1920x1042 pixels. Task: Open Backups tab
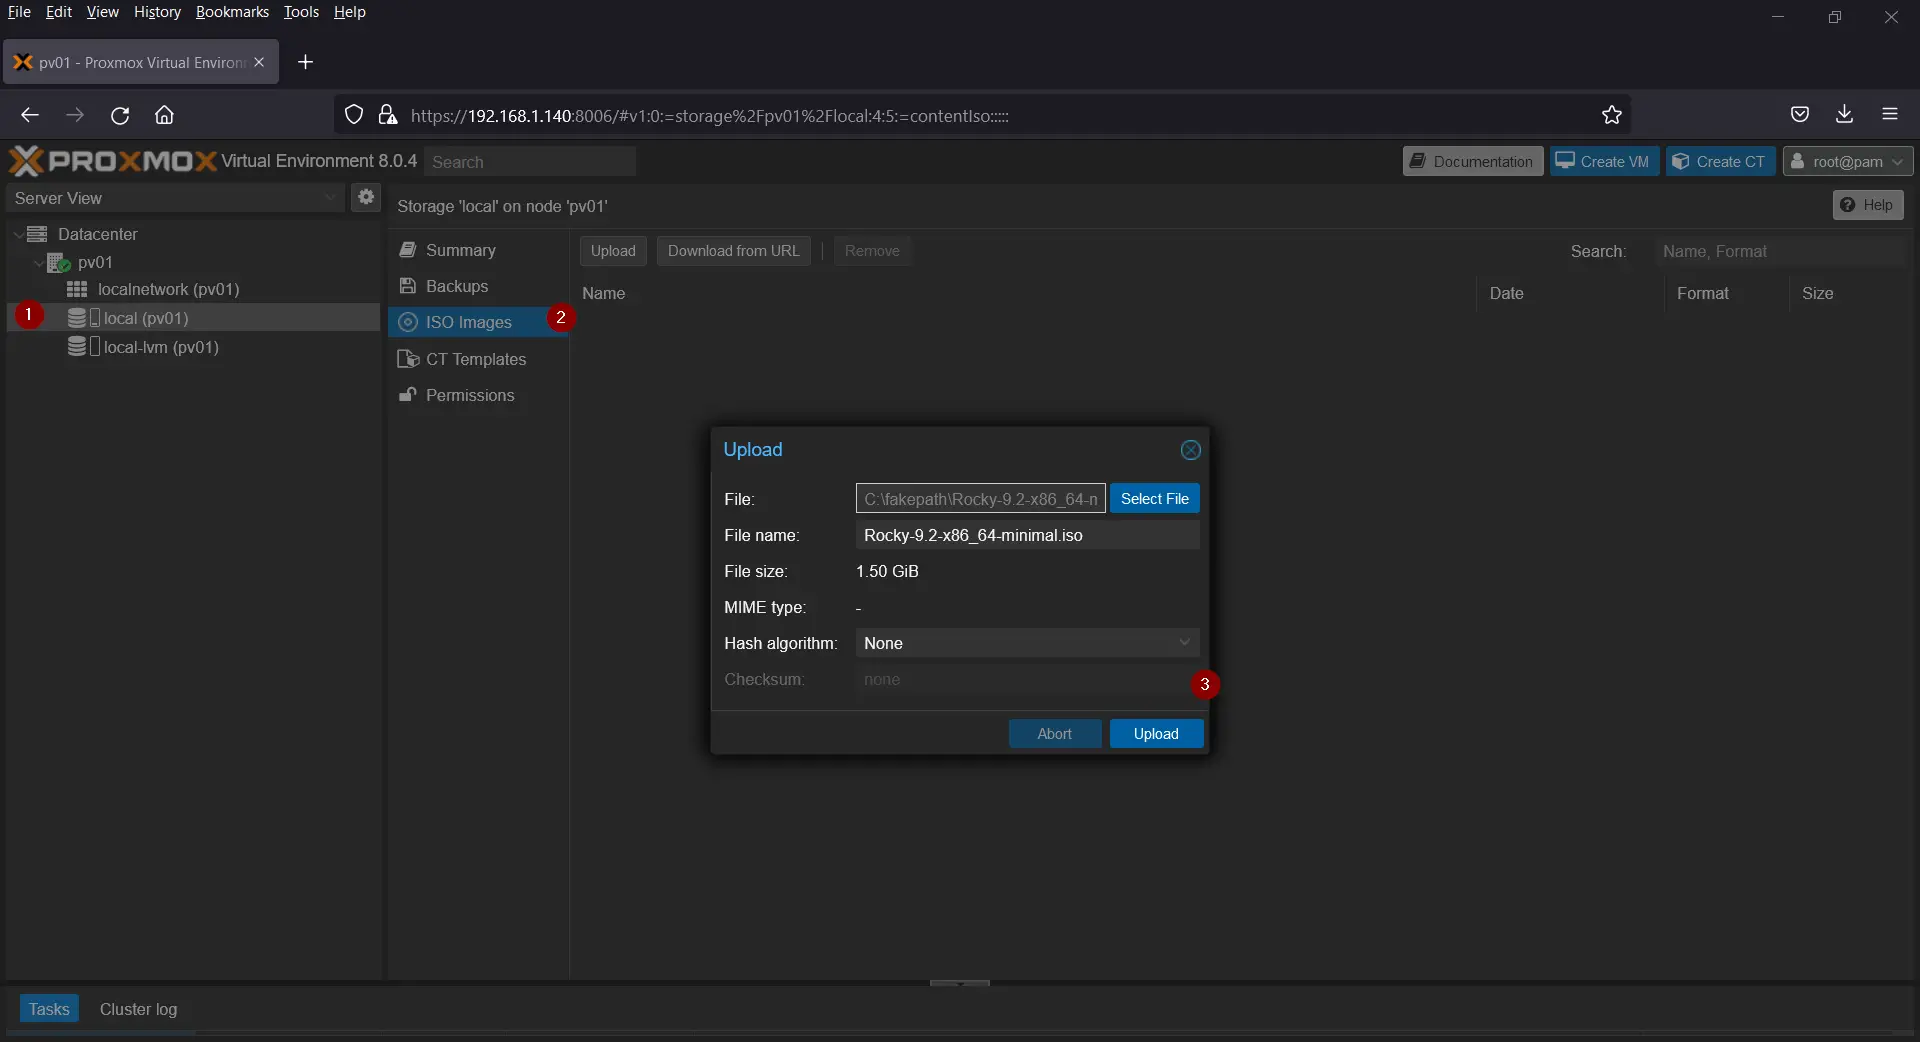[478, 286]
